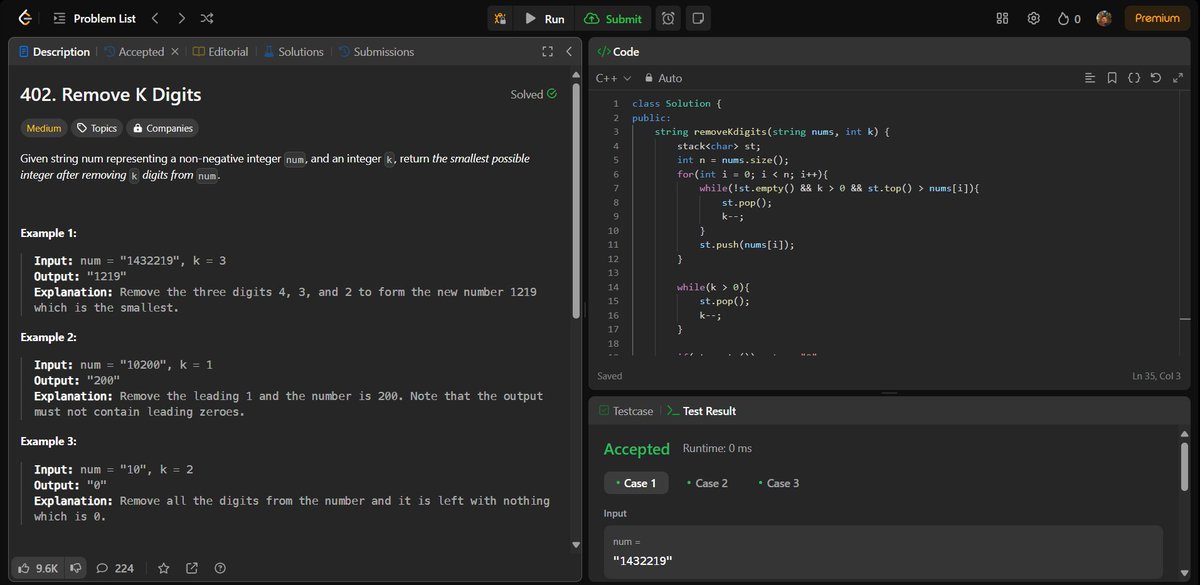Image resolution: width=1200 pixels, height=585 pixels.
Task: Close the Accepted tab
Action: [x=175, y=52]
